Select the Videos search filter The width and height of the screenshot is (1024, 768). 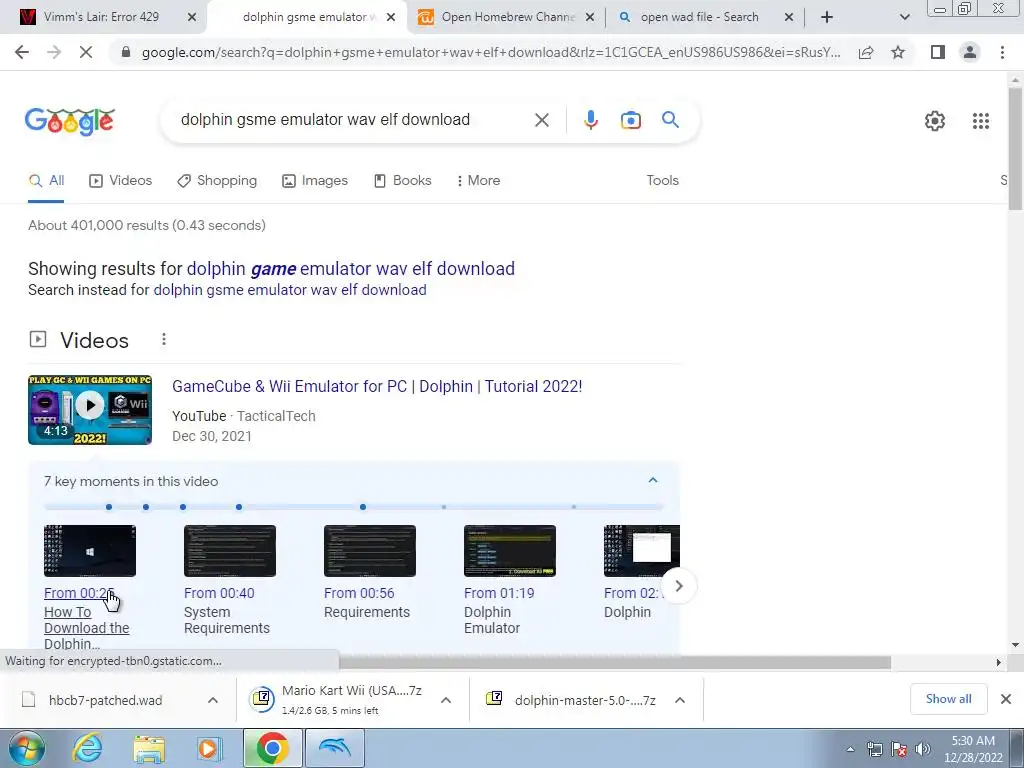click(x=121, y=181)
